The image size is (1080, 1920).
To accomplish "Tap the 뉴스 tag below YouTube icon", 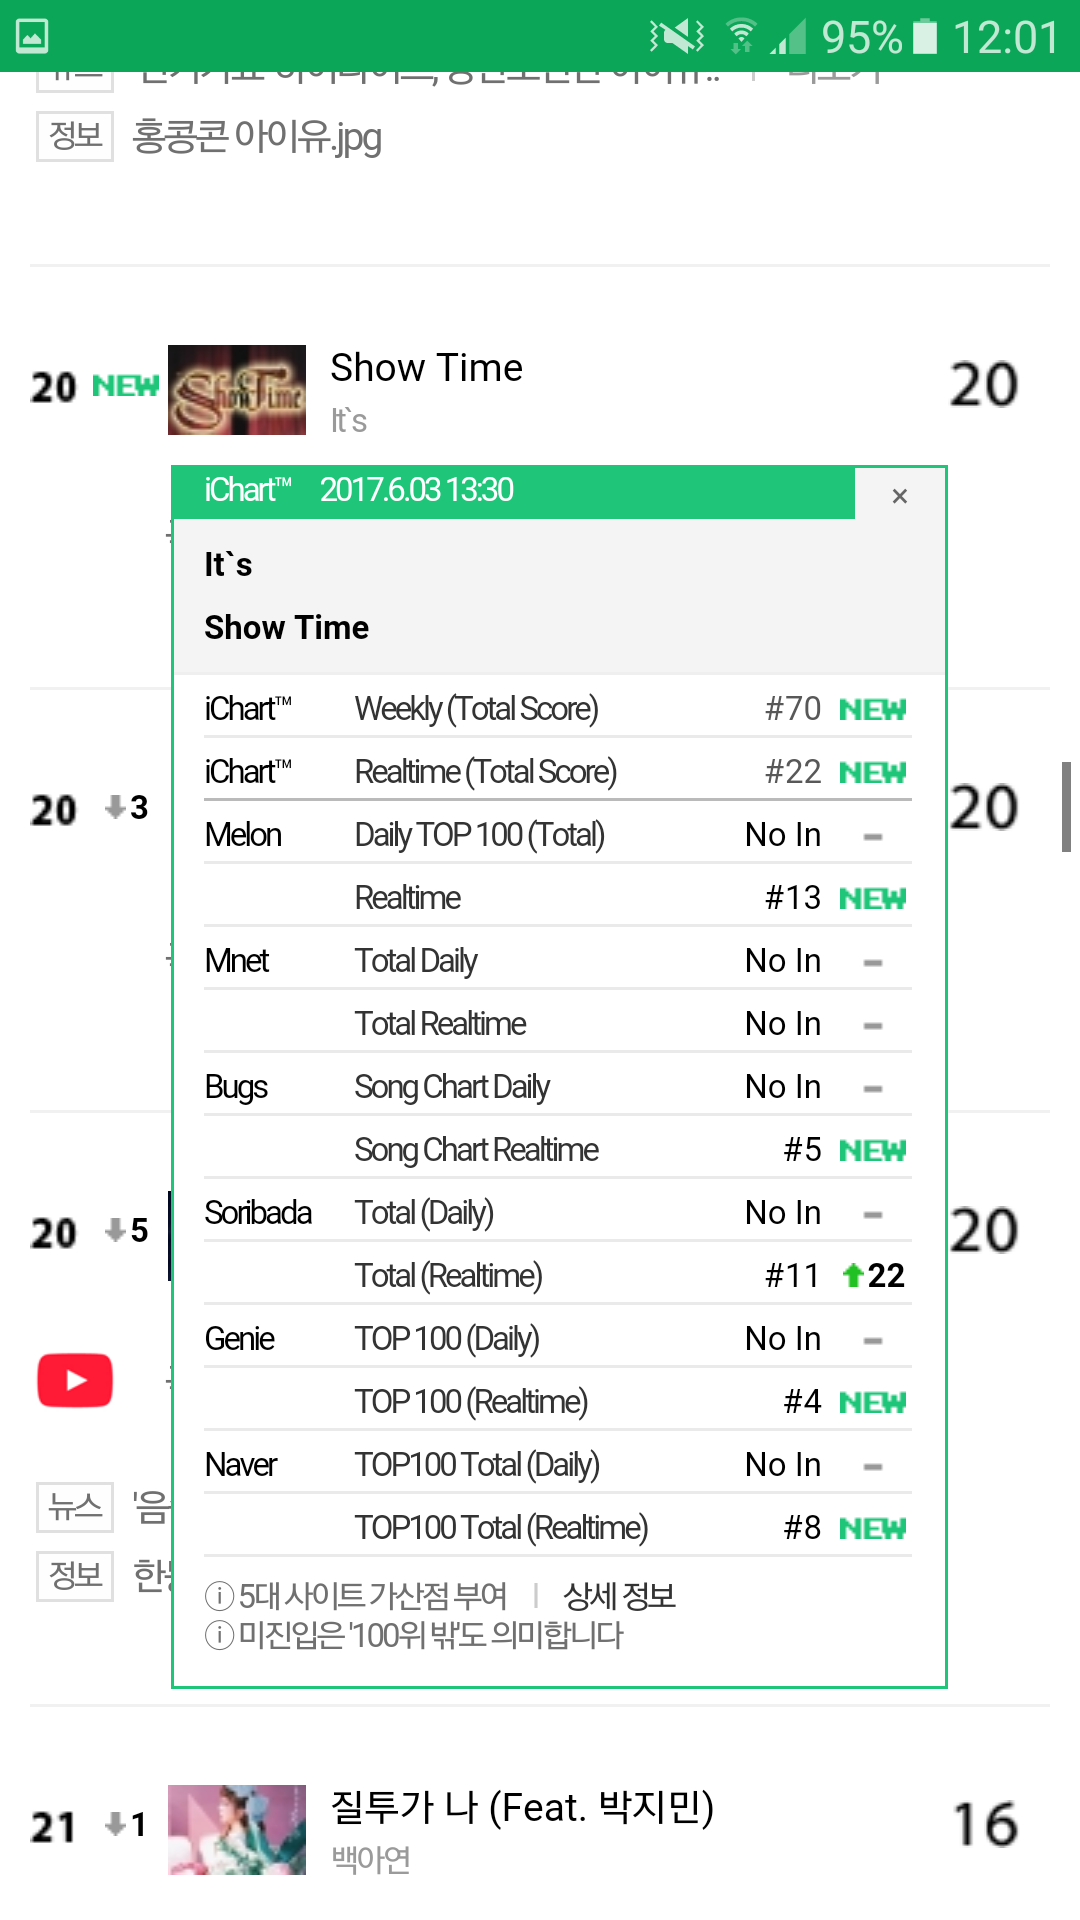I will coord(75,1506).
